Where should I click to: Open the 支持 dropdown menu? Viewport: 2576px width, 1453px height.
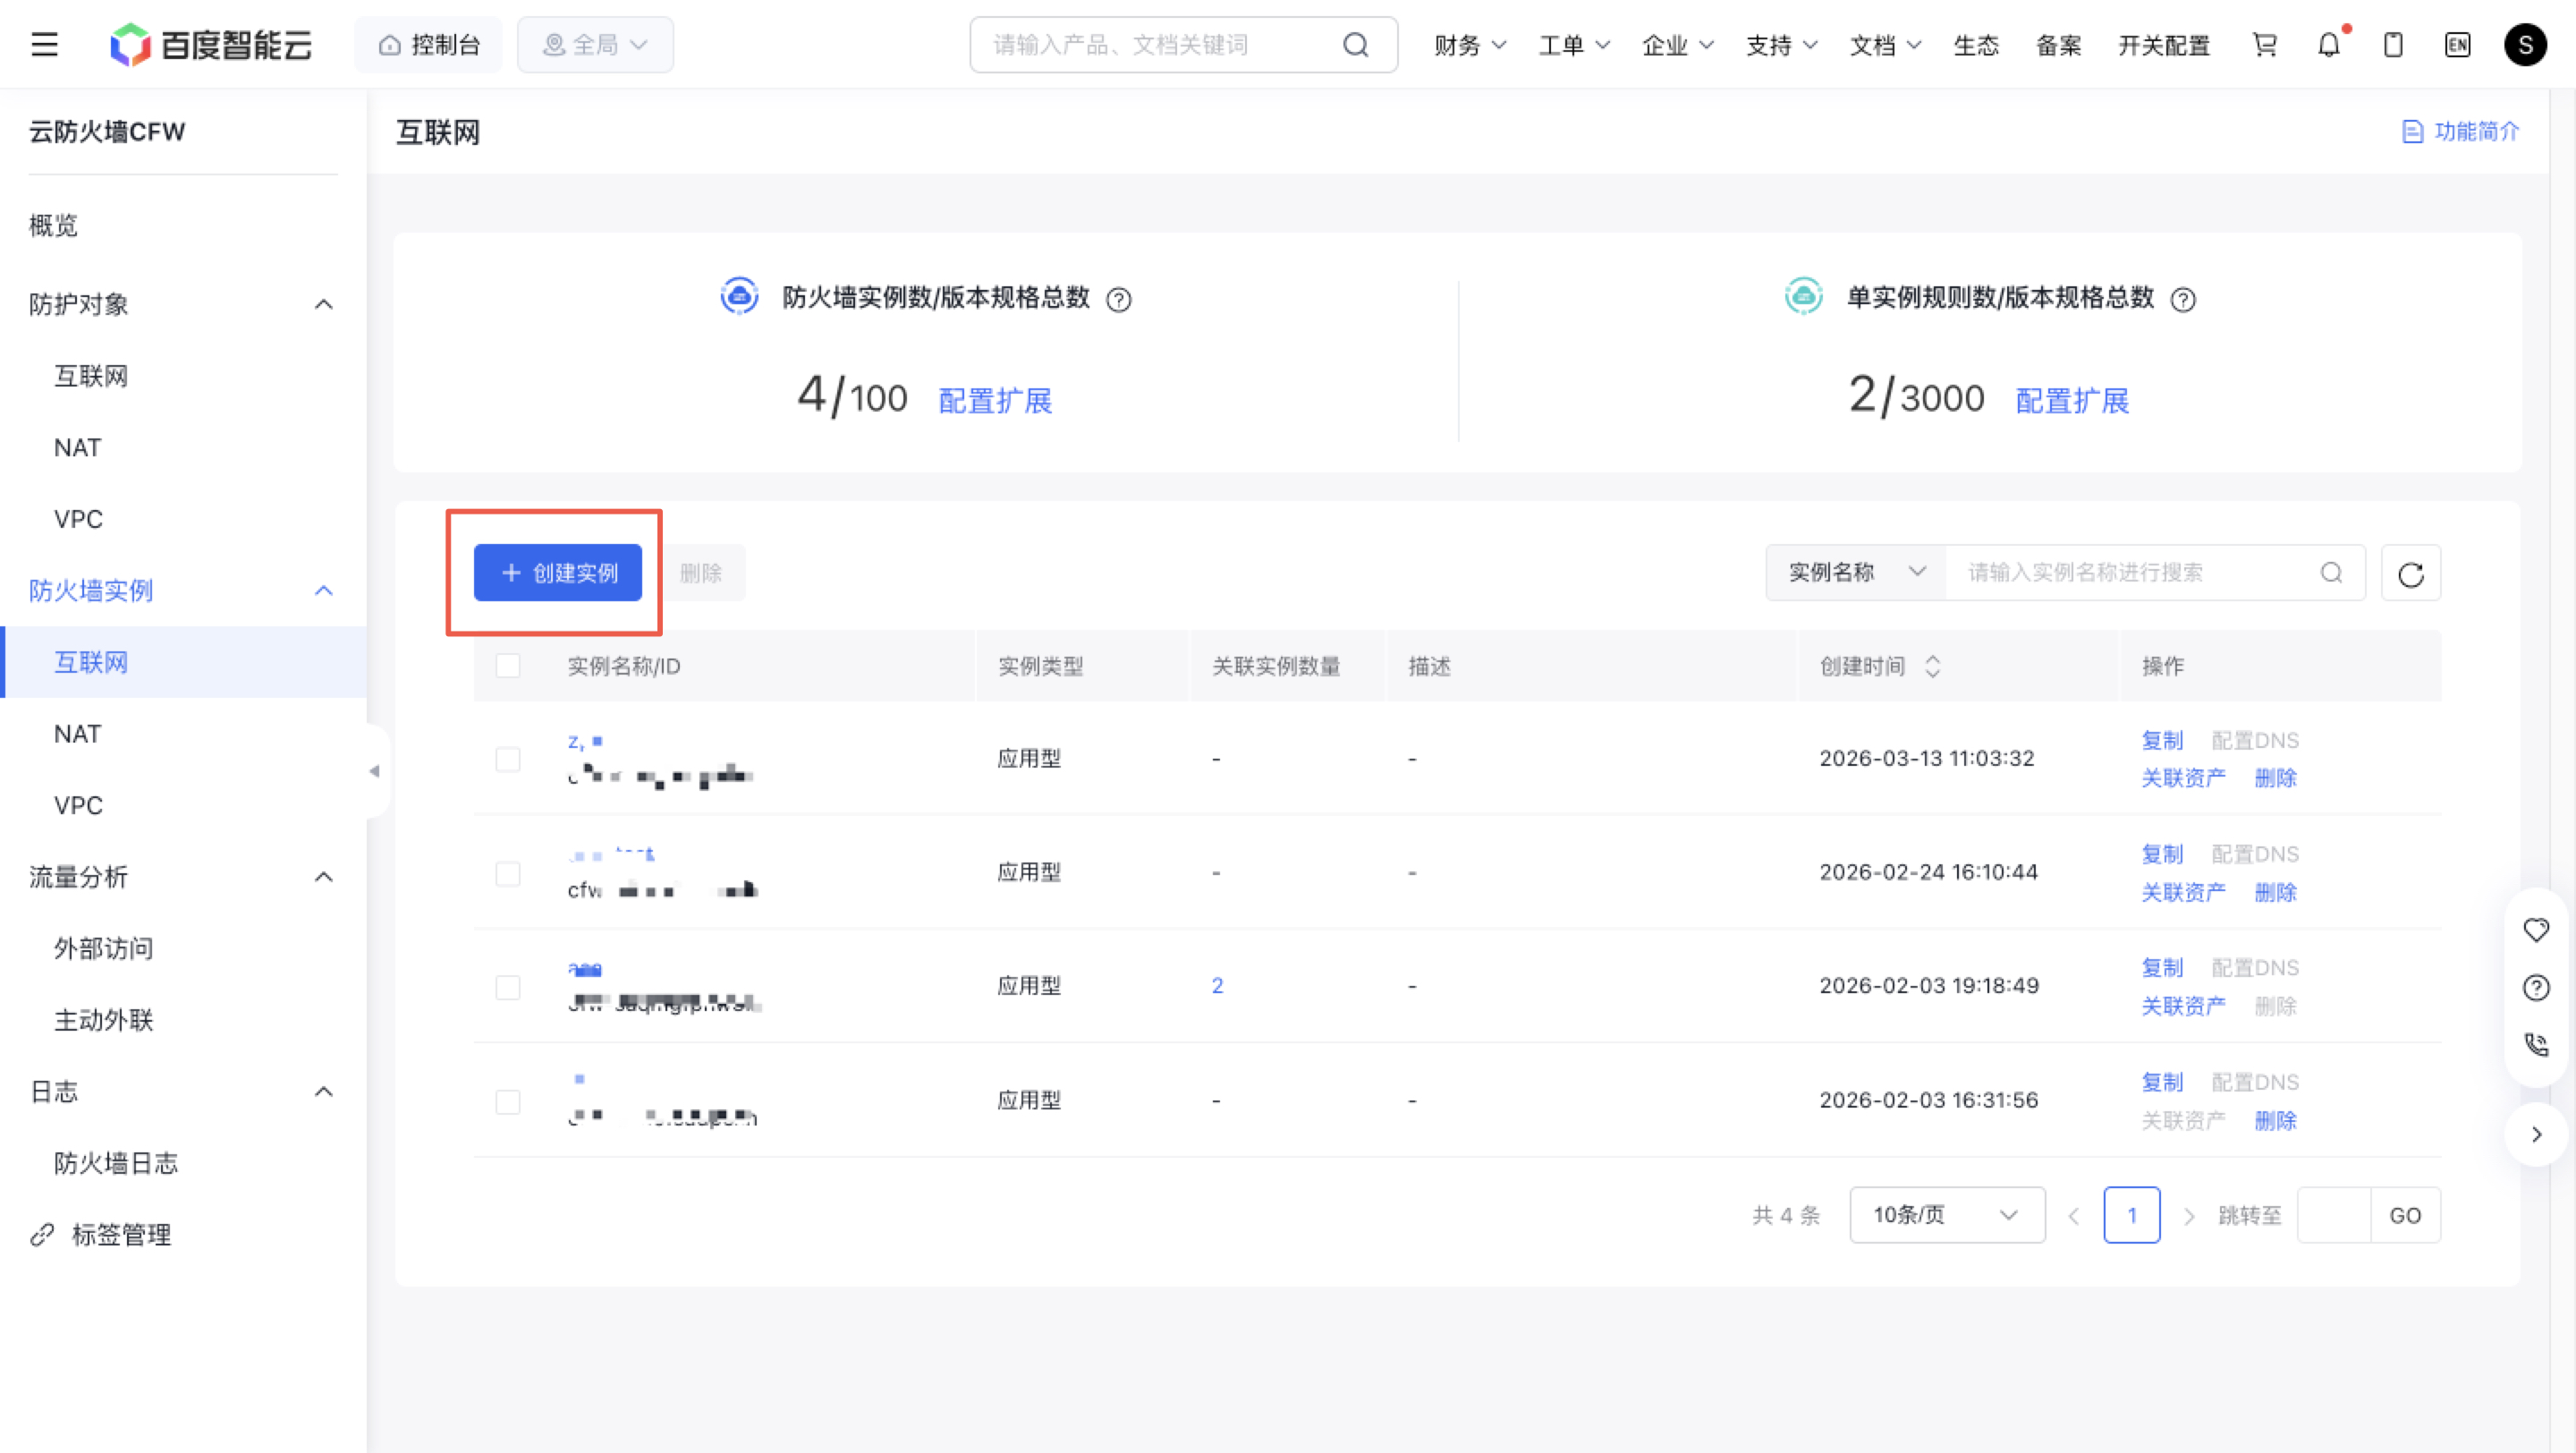[x=1782, y=45]
